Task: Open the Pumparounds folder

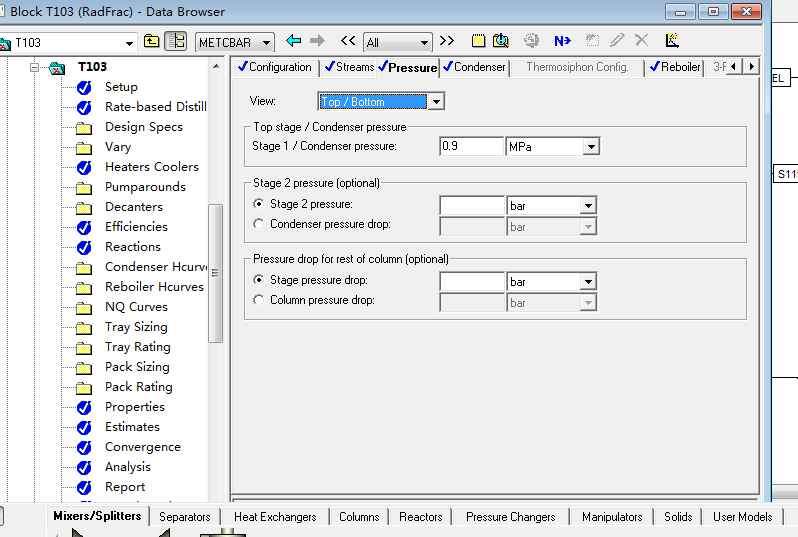Action: click(x=145, y=187)
